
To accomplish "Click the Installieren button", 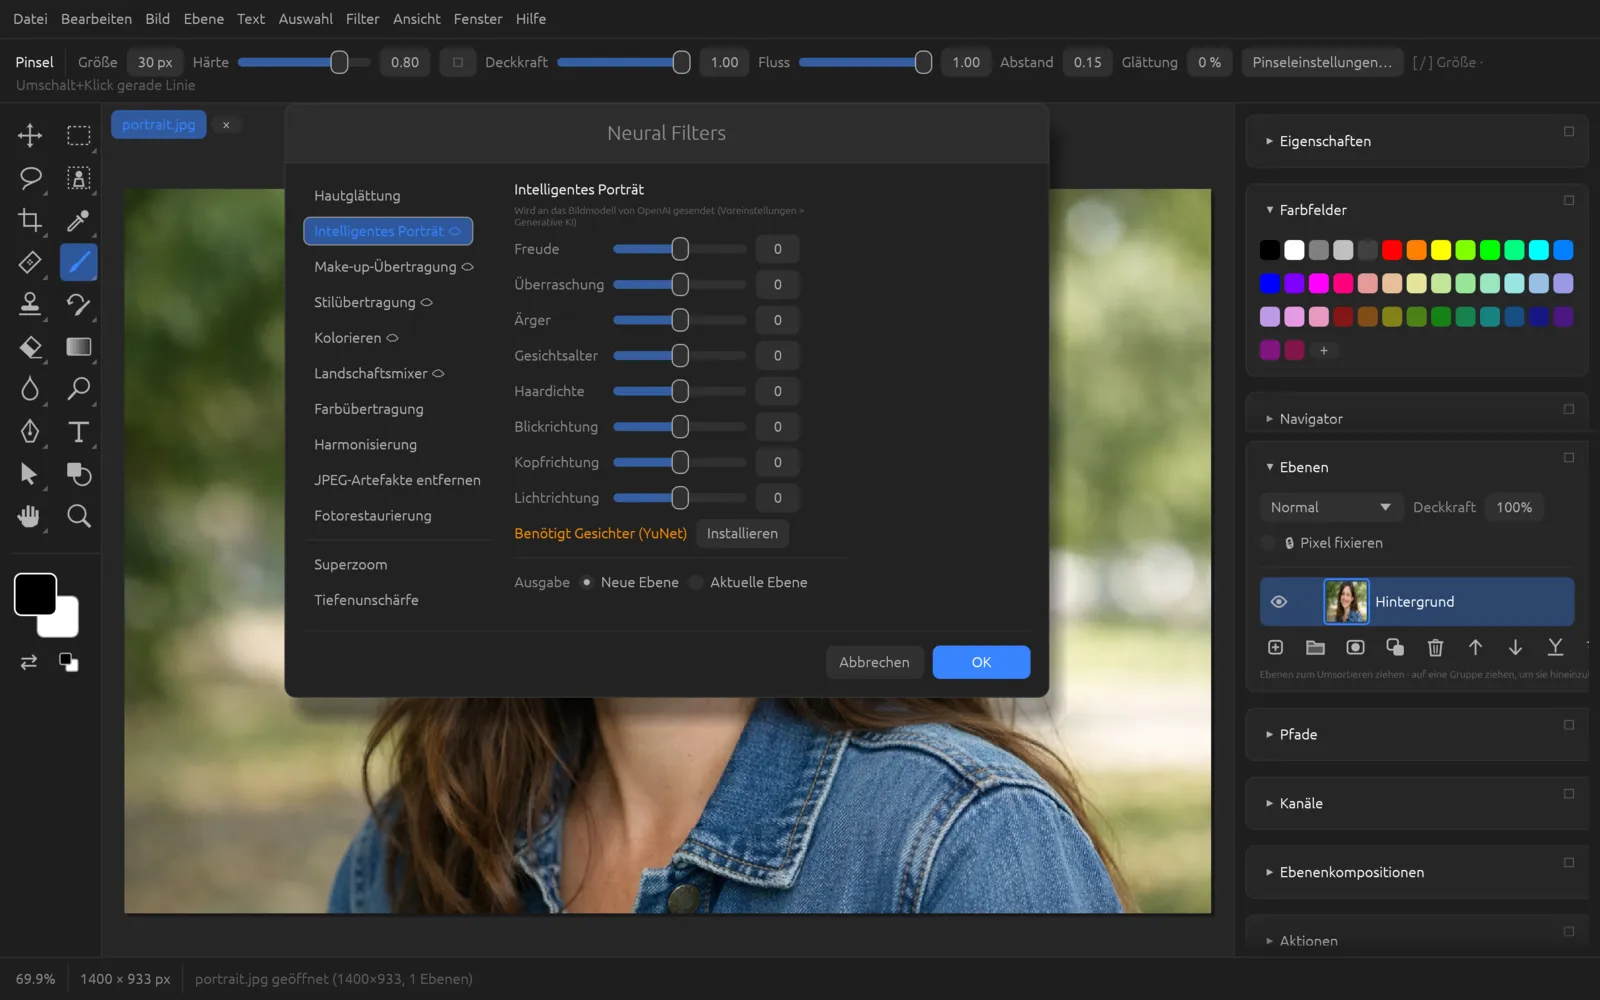I will point(742,533).
